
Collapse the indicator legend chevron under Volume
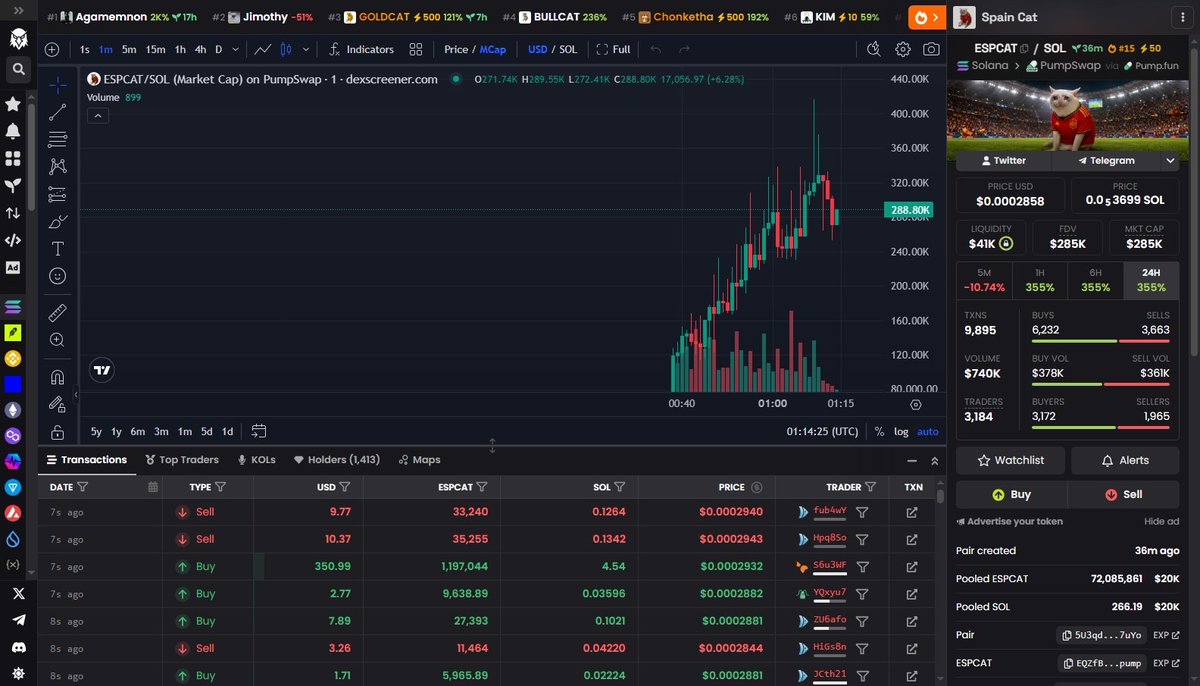(97, 116)
